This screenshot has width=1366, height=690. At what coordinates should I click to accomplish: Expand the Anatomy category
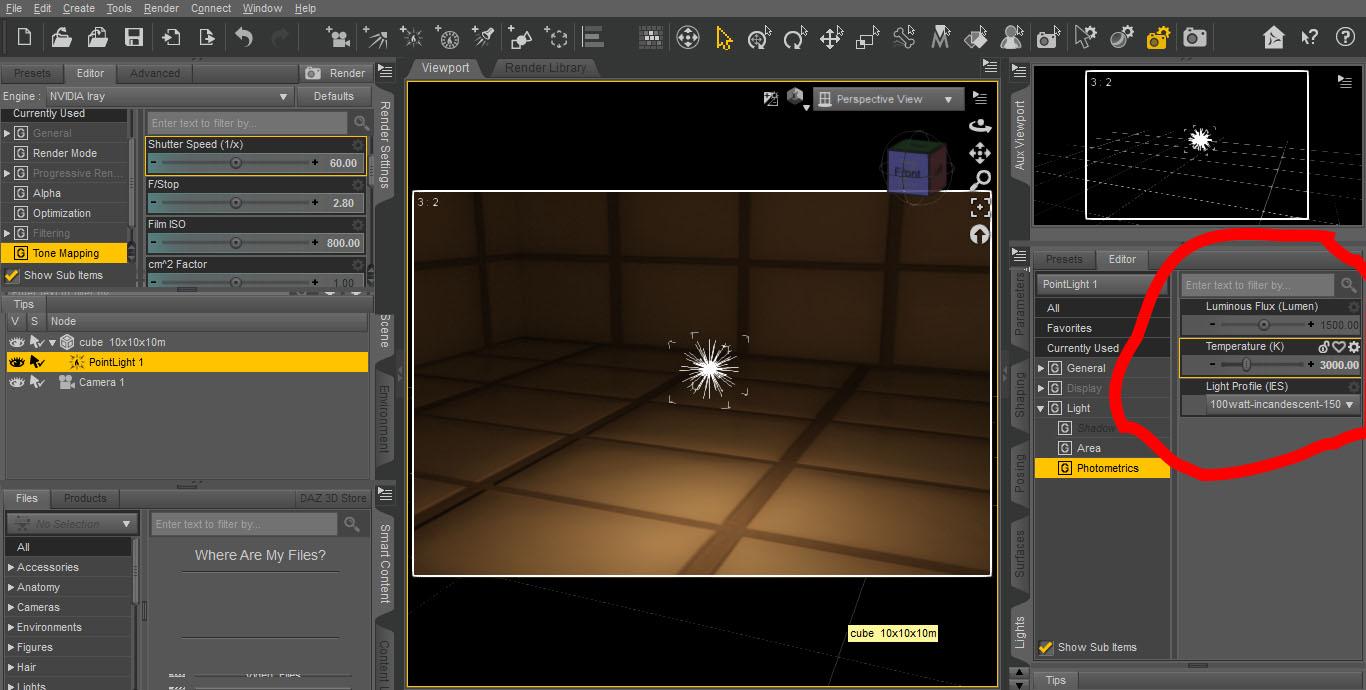coord(11,587)
